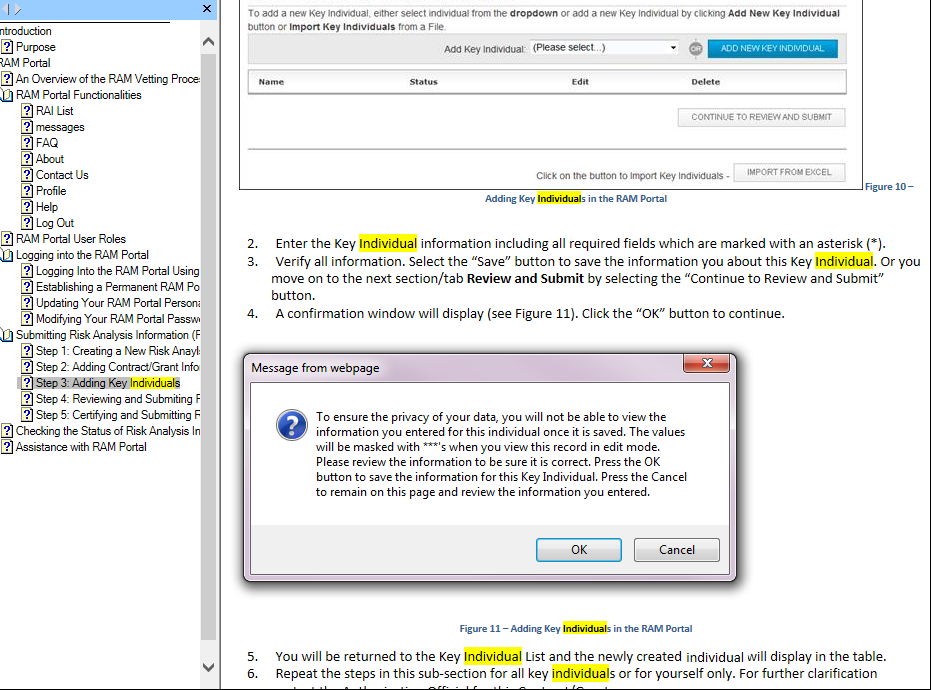This screenshot has width=933, height=690.
Task: Open An Overview of the RAM Vetting topic
Action: pos(107,79)
